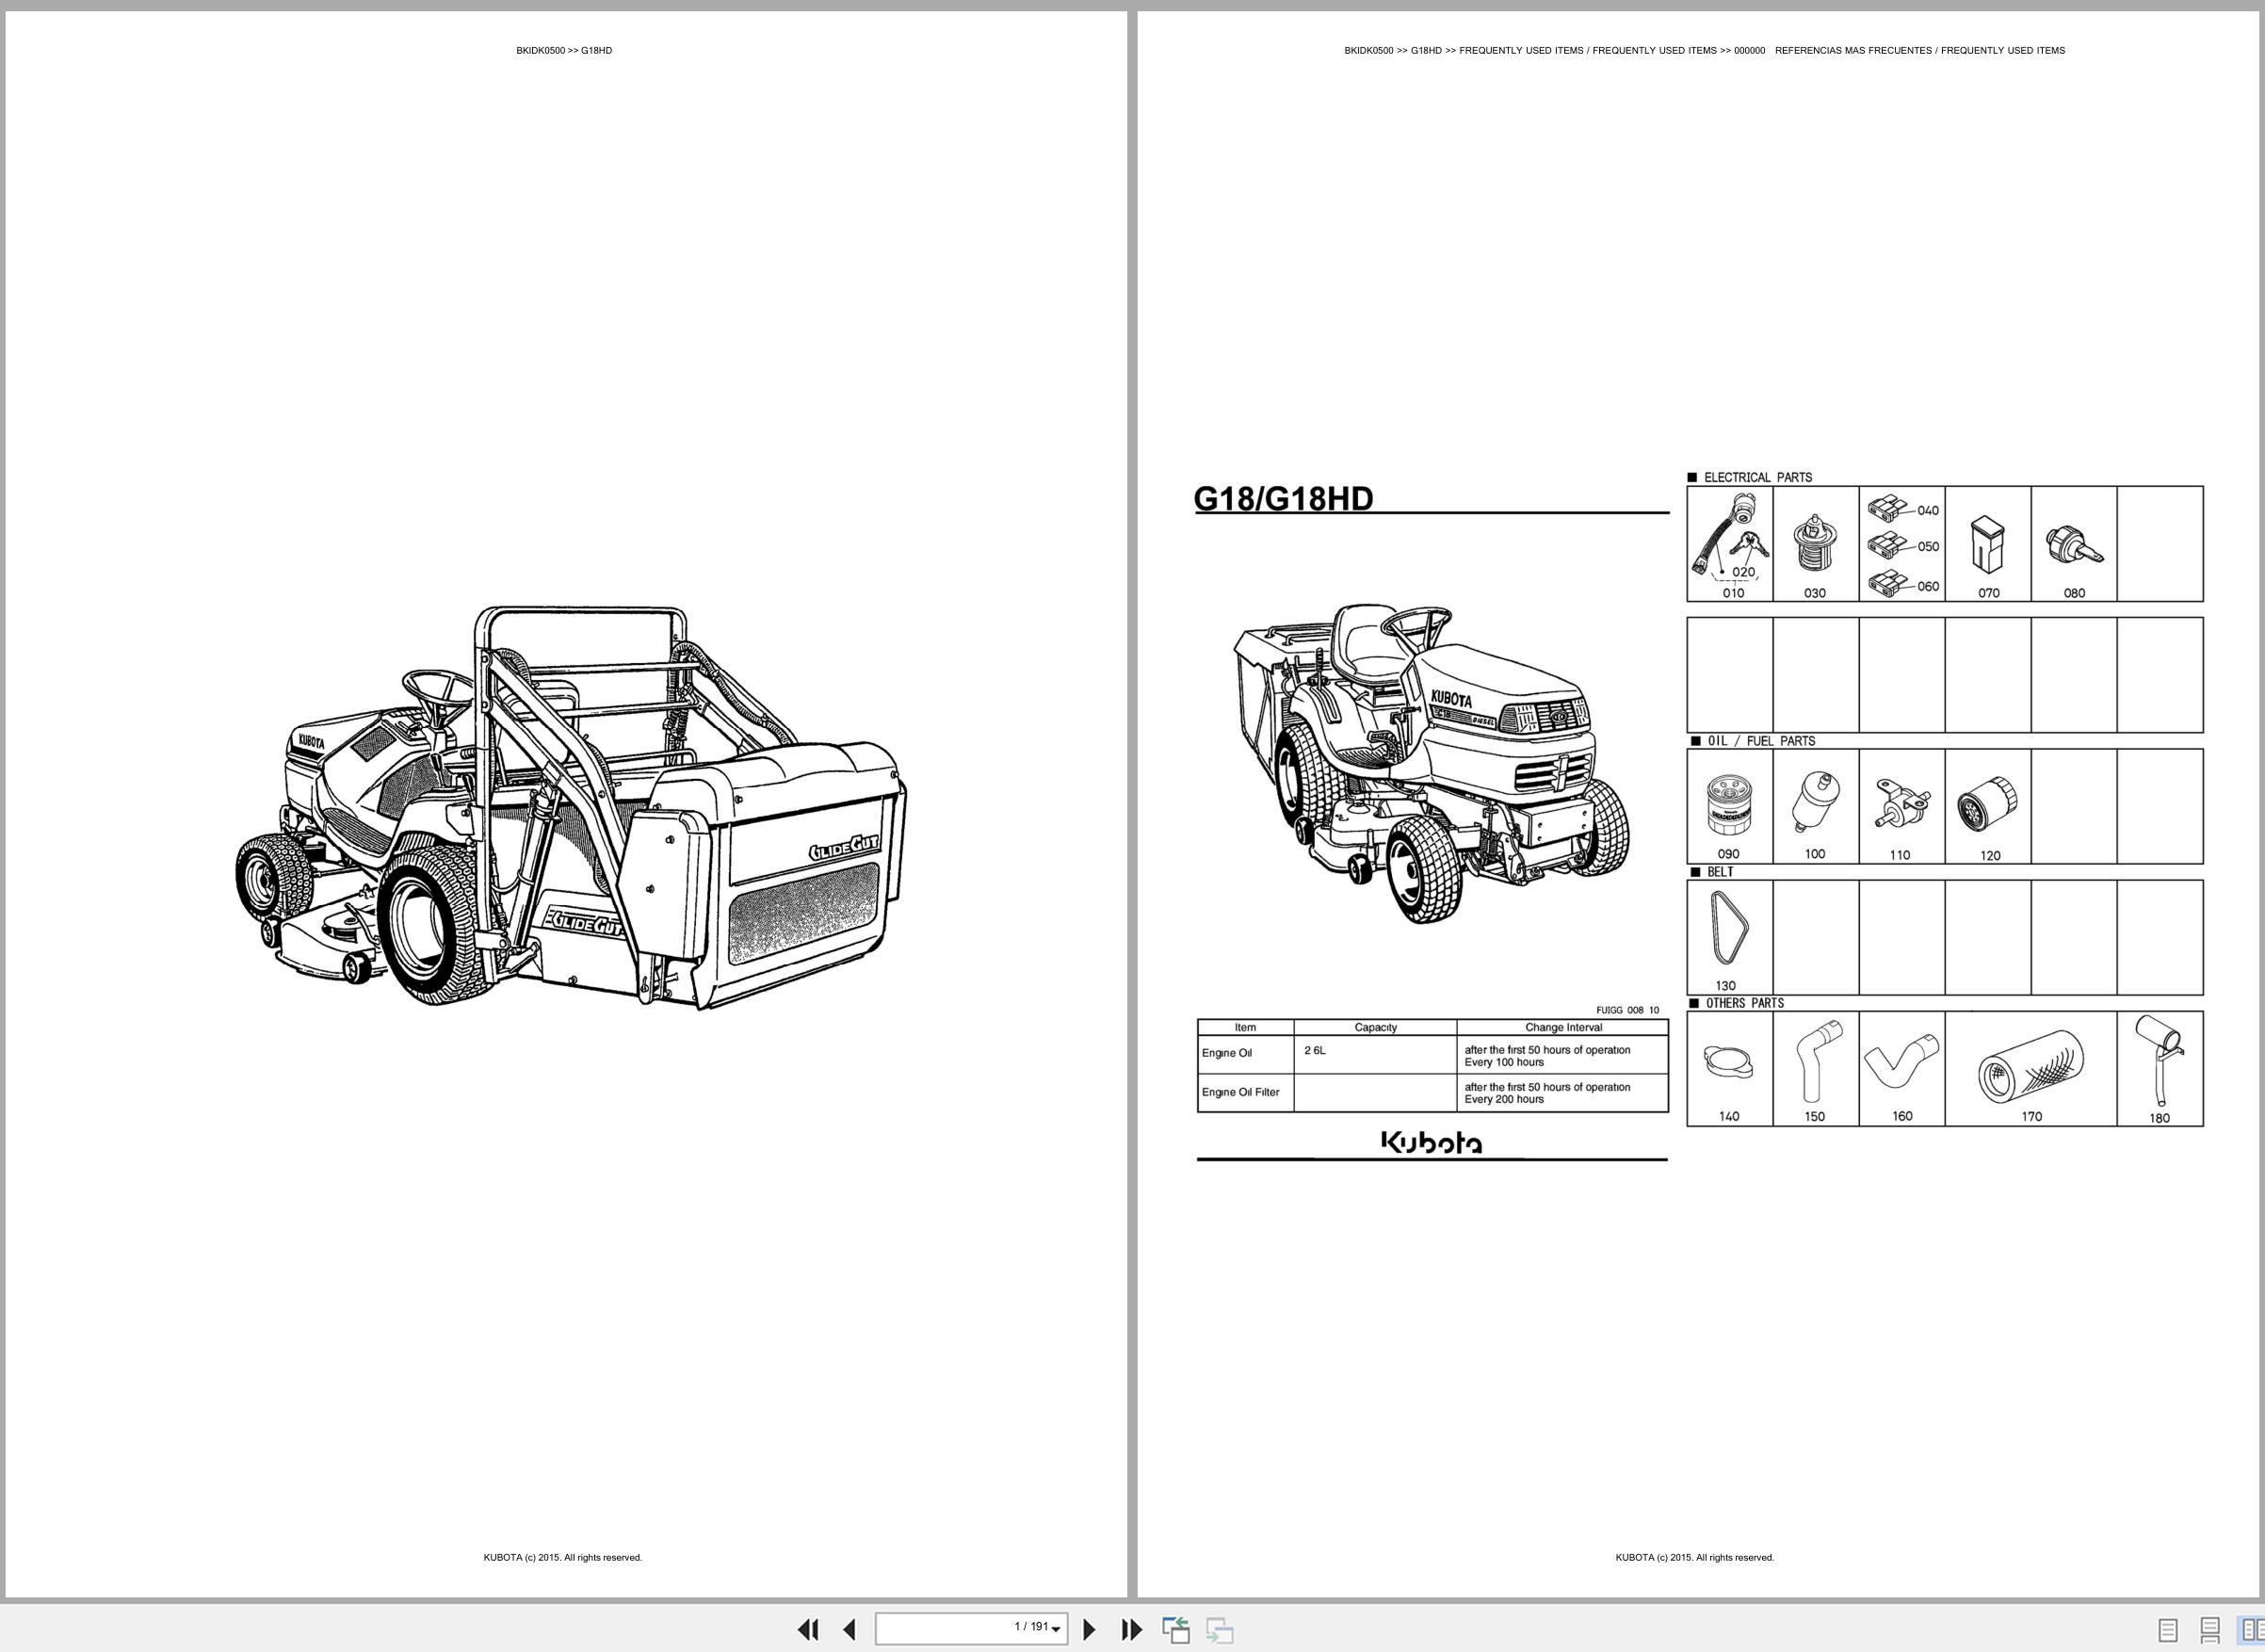Click the Engine Oil row label
2265x1652 pixels.
(x=1227, y=1053)
